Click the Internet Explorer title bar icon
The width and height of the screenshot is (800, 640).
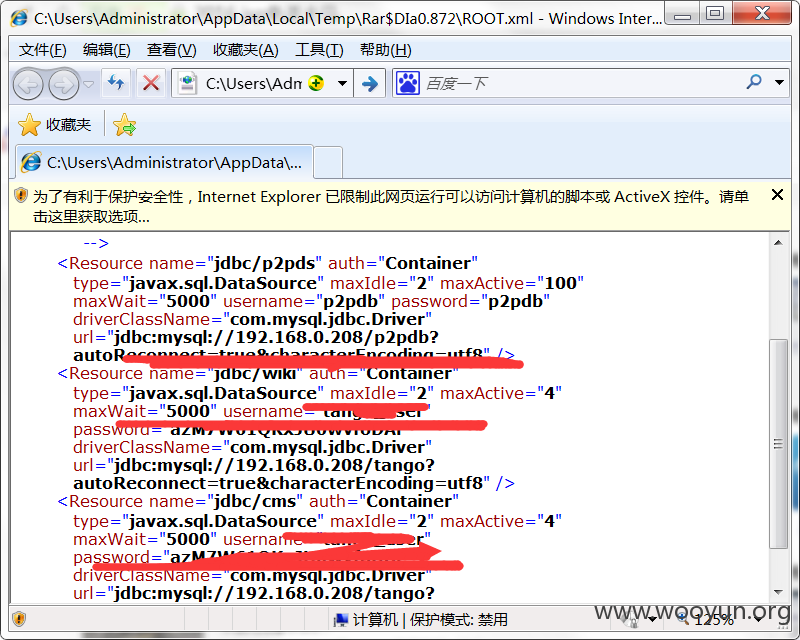click(19, 18)
